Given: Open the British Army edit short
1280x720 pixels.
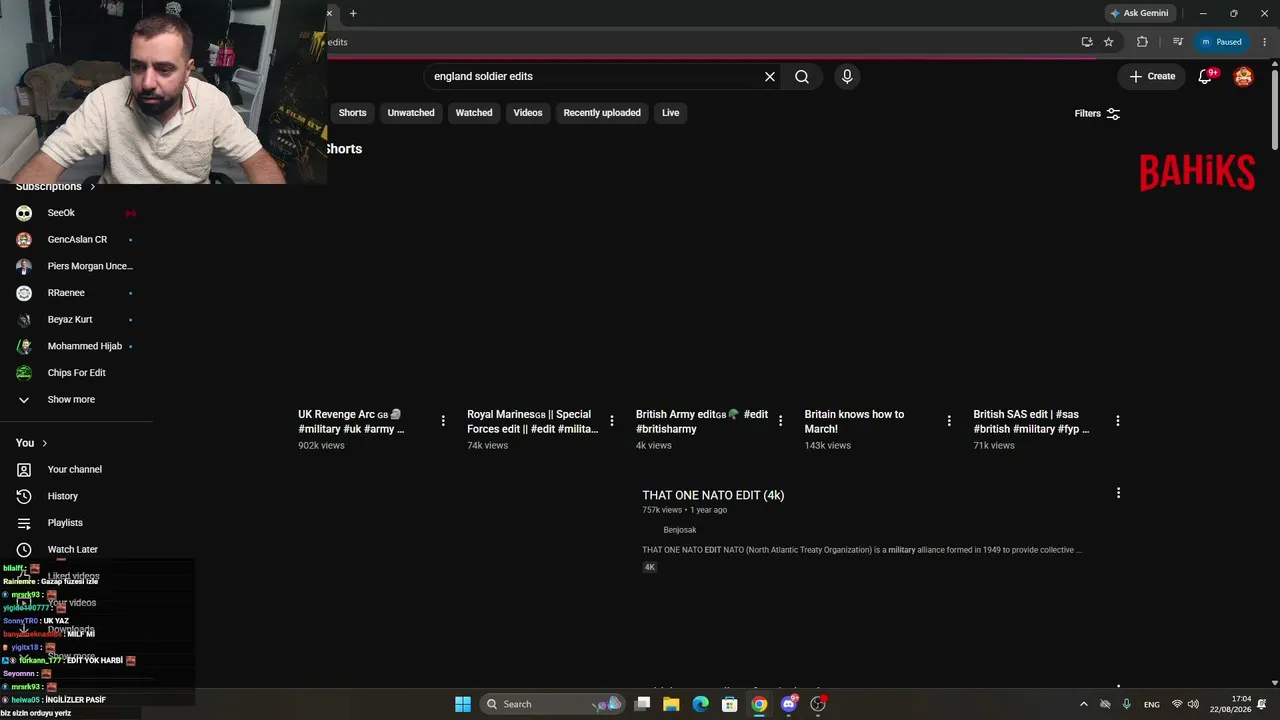Looking at the screenshot, I should coord(702,421).
